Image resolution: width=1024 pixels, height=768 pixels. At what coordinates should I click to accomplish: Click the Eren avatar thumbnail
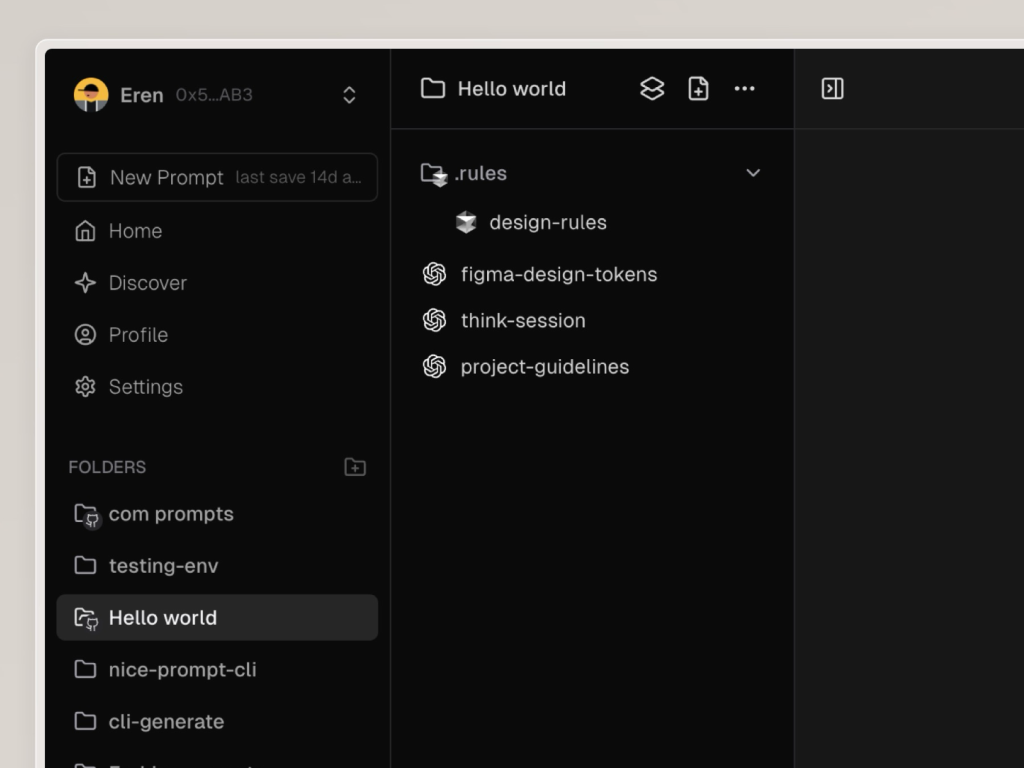92,94
